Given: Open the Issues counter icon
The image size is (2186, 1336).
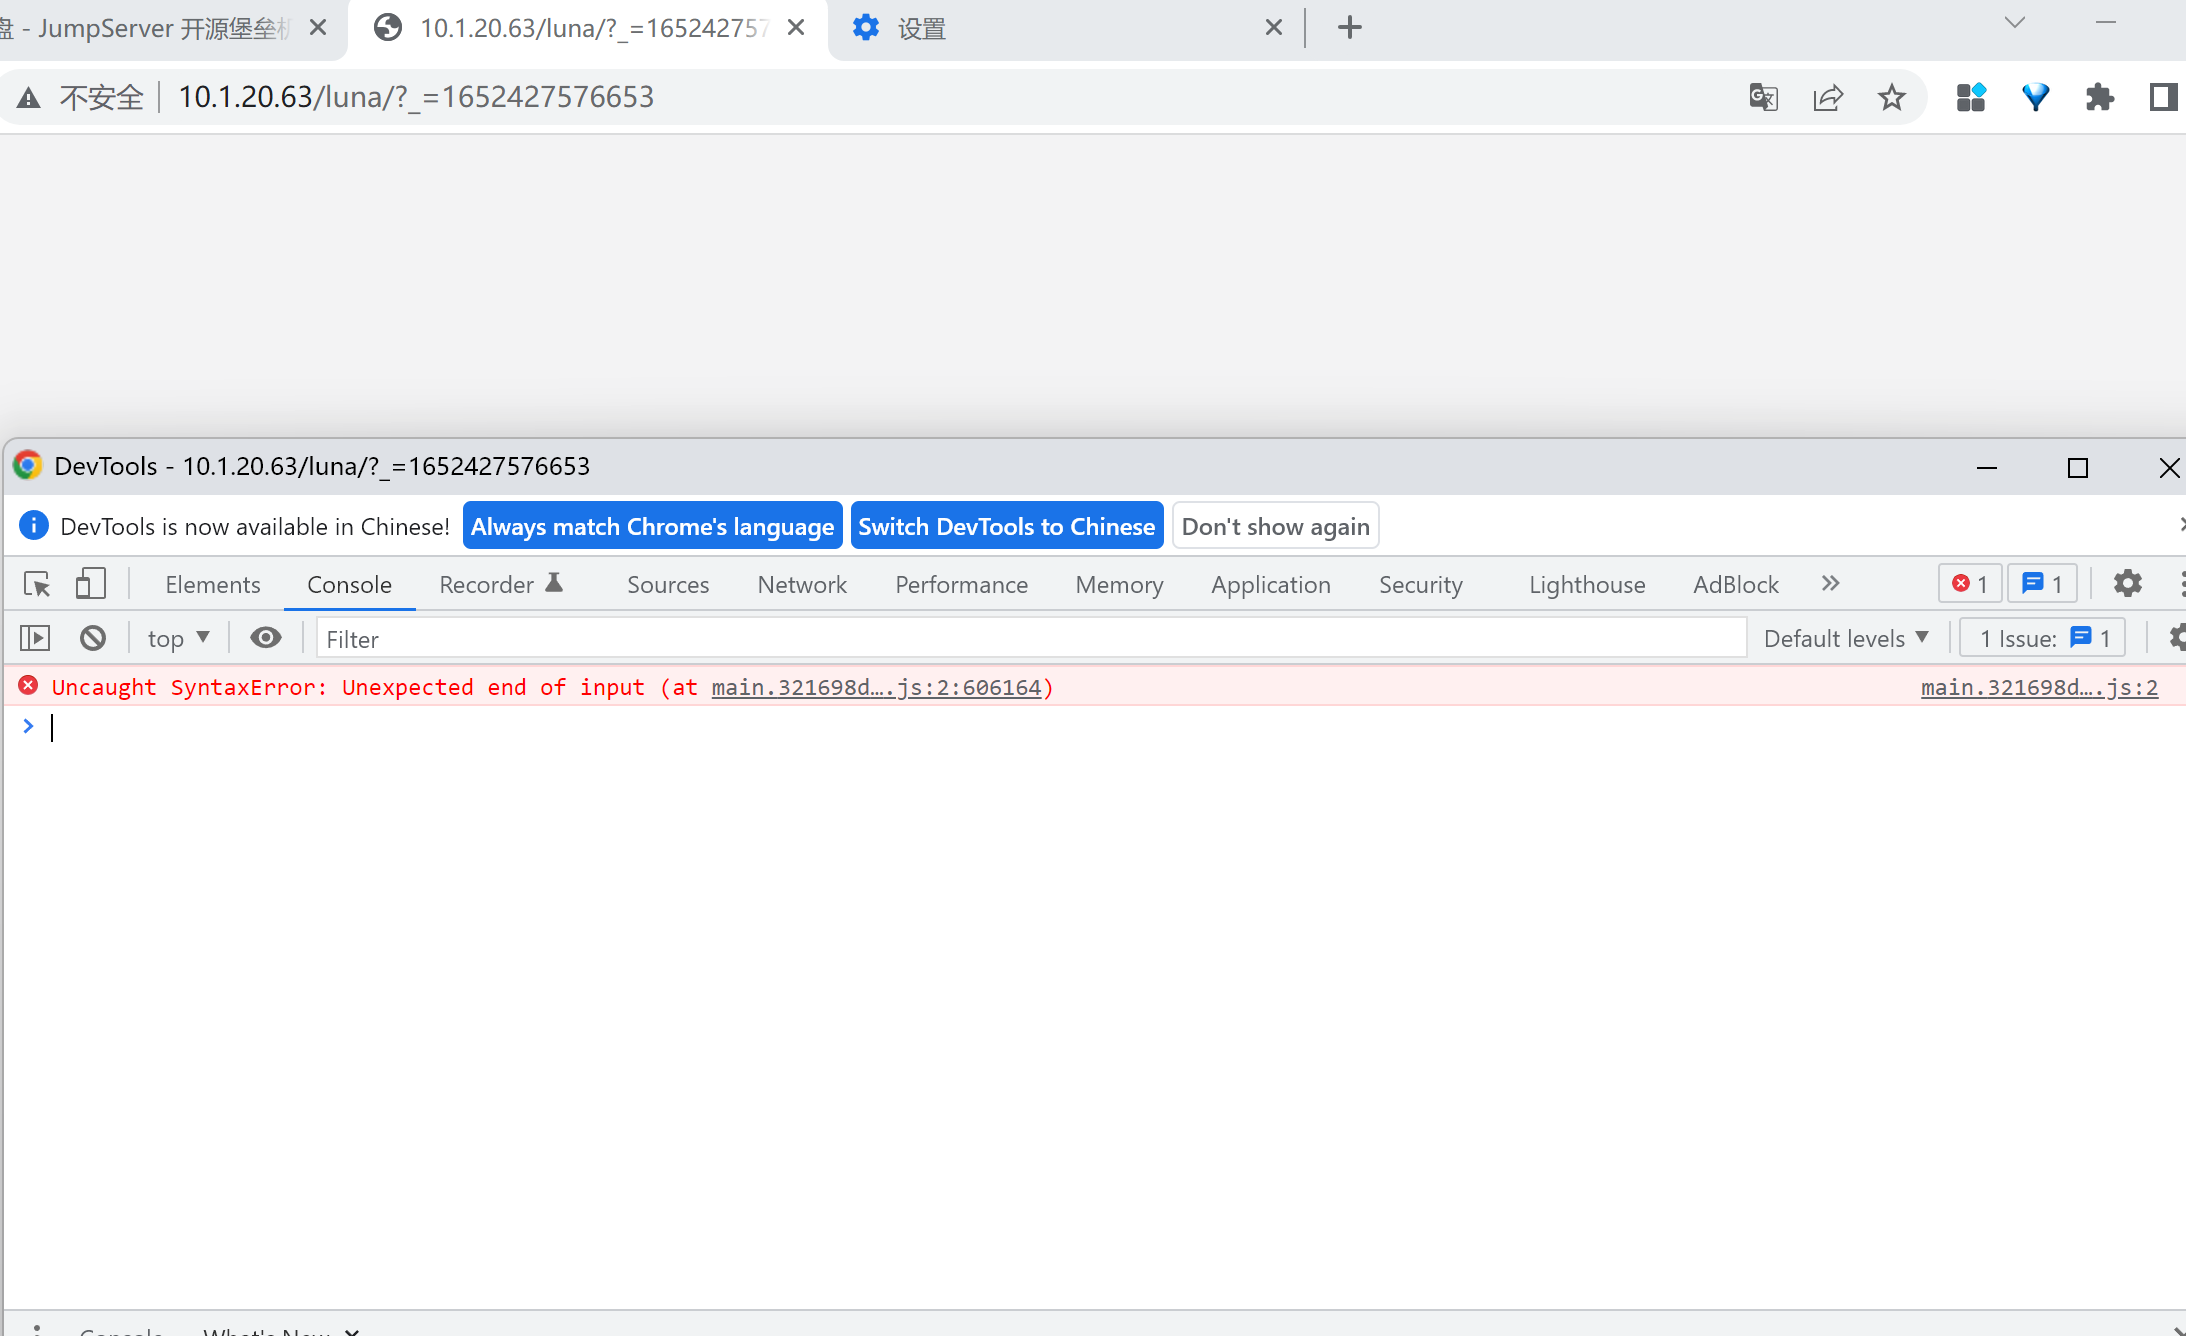Looking at the screenshot, I should tap(2041, 583).
